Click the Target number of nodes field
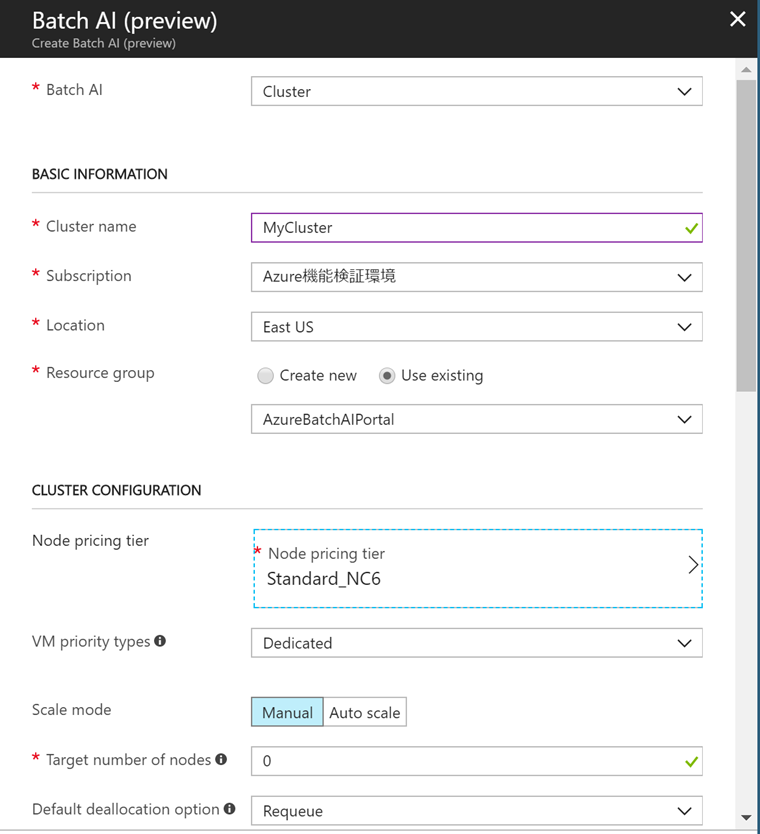 (477, 761)
